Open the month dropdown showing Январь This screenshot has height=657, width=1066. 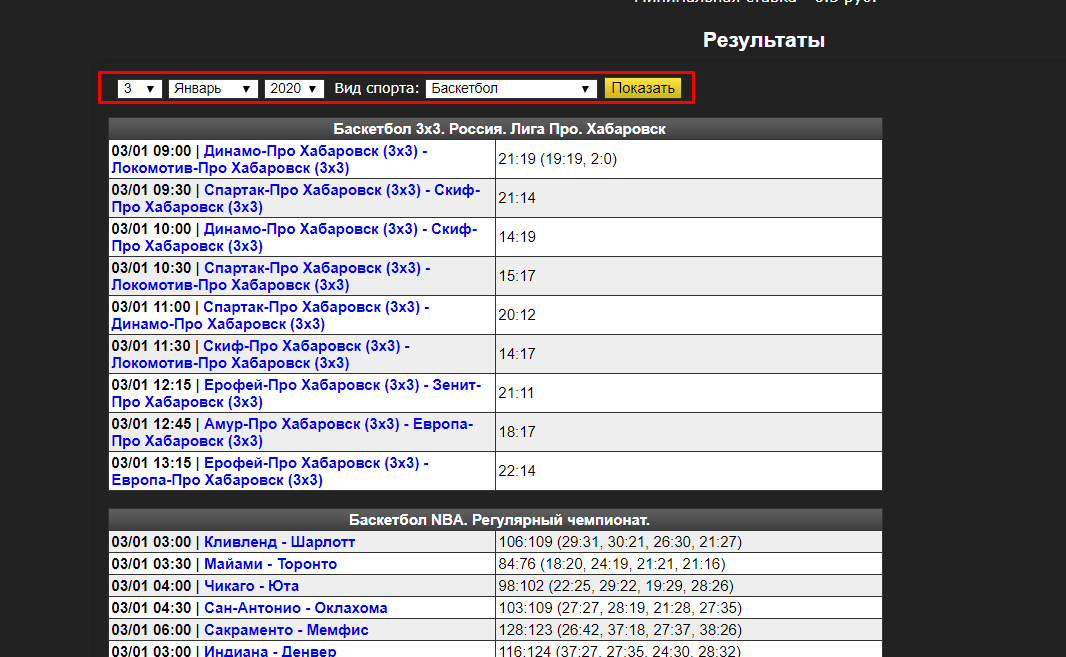[213, 88]
